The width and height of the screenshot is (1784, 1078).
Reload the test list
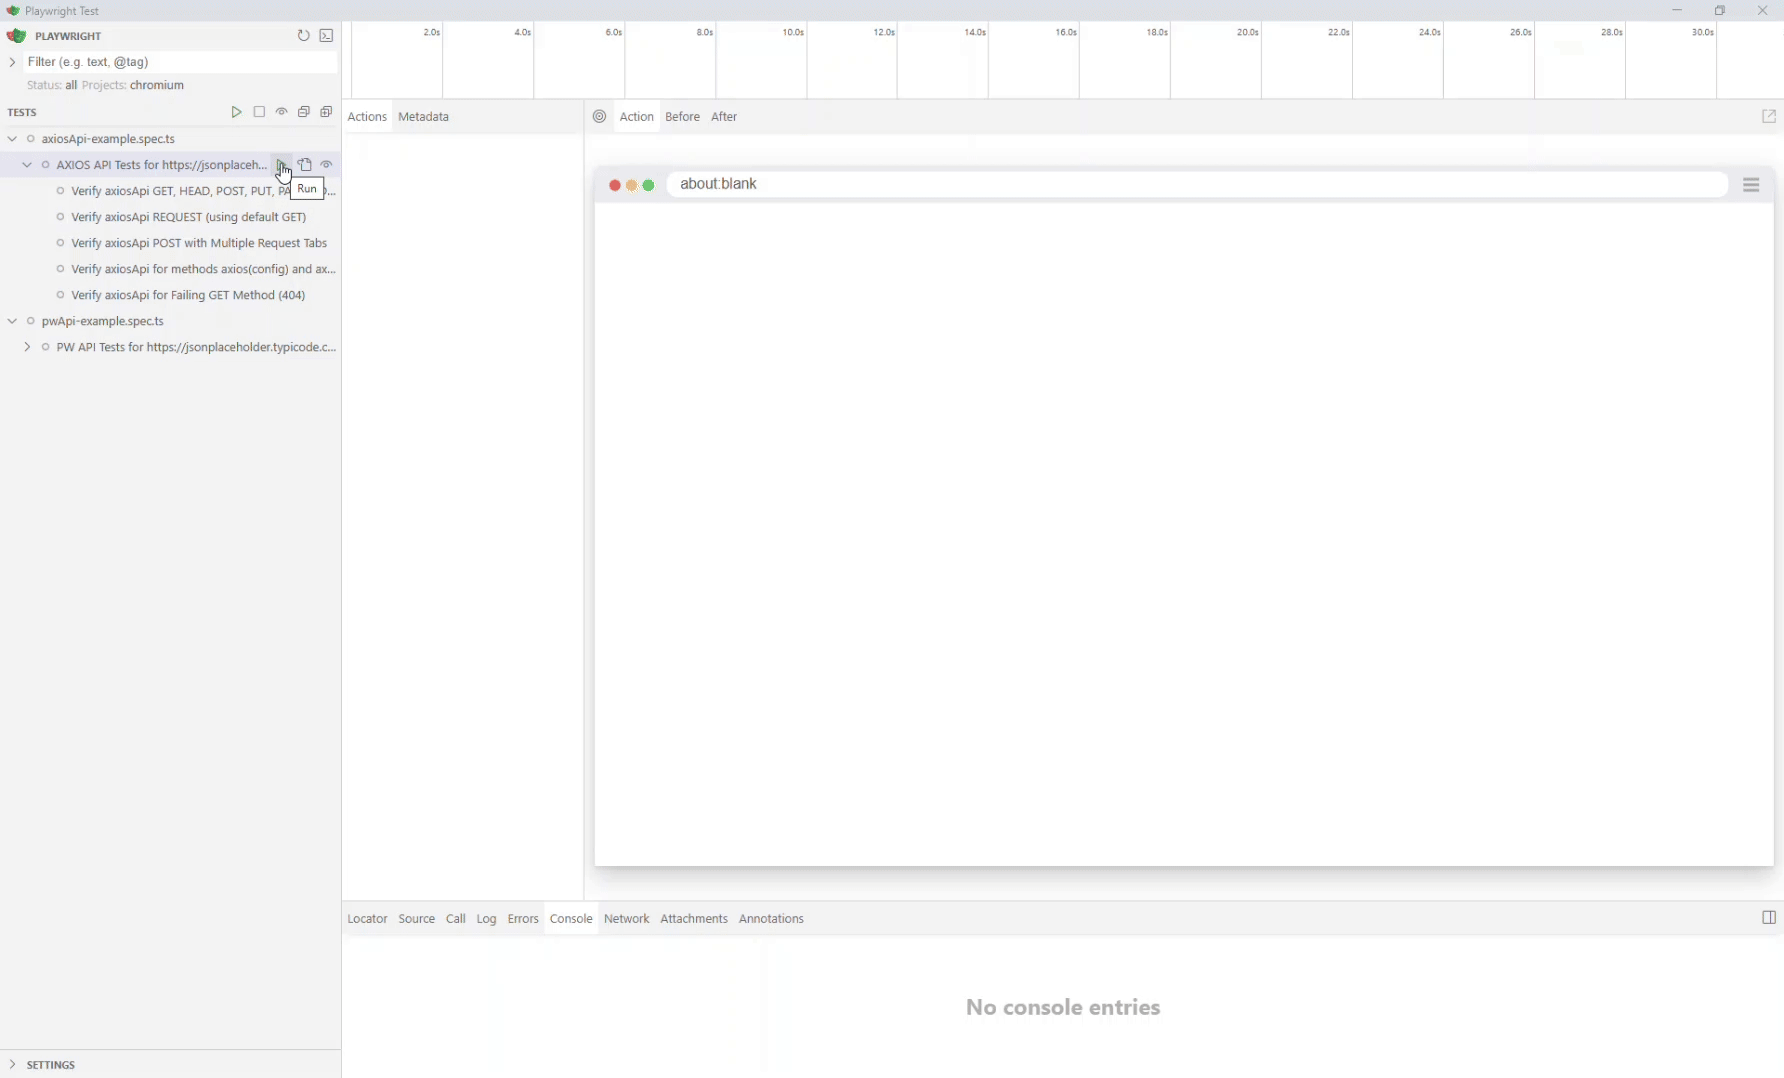click(303, 35)
